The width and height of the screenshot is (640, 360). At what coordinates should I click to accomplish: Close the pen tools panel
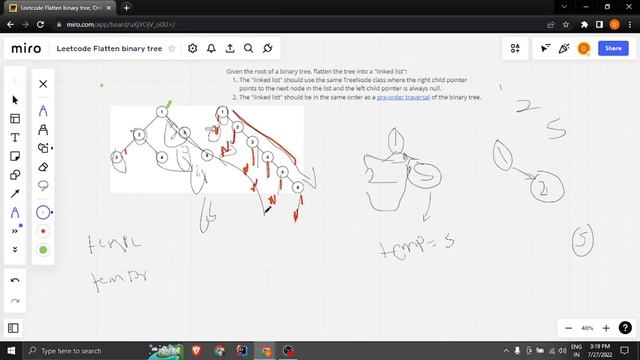coord(43,84)
